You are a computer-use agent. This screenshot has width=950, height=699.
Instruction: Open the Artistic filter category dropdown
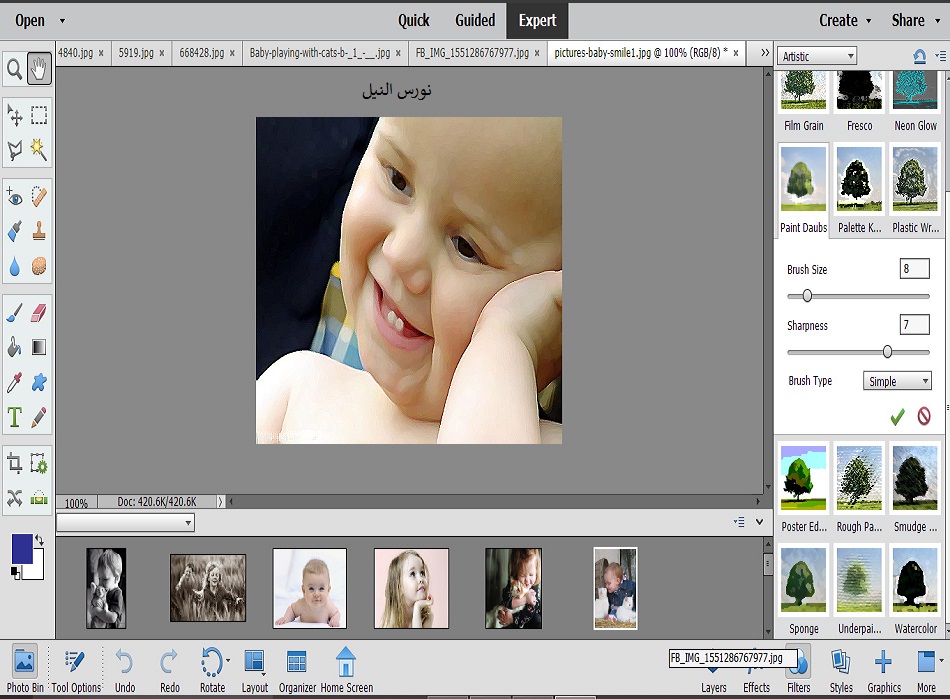[818, 56]
